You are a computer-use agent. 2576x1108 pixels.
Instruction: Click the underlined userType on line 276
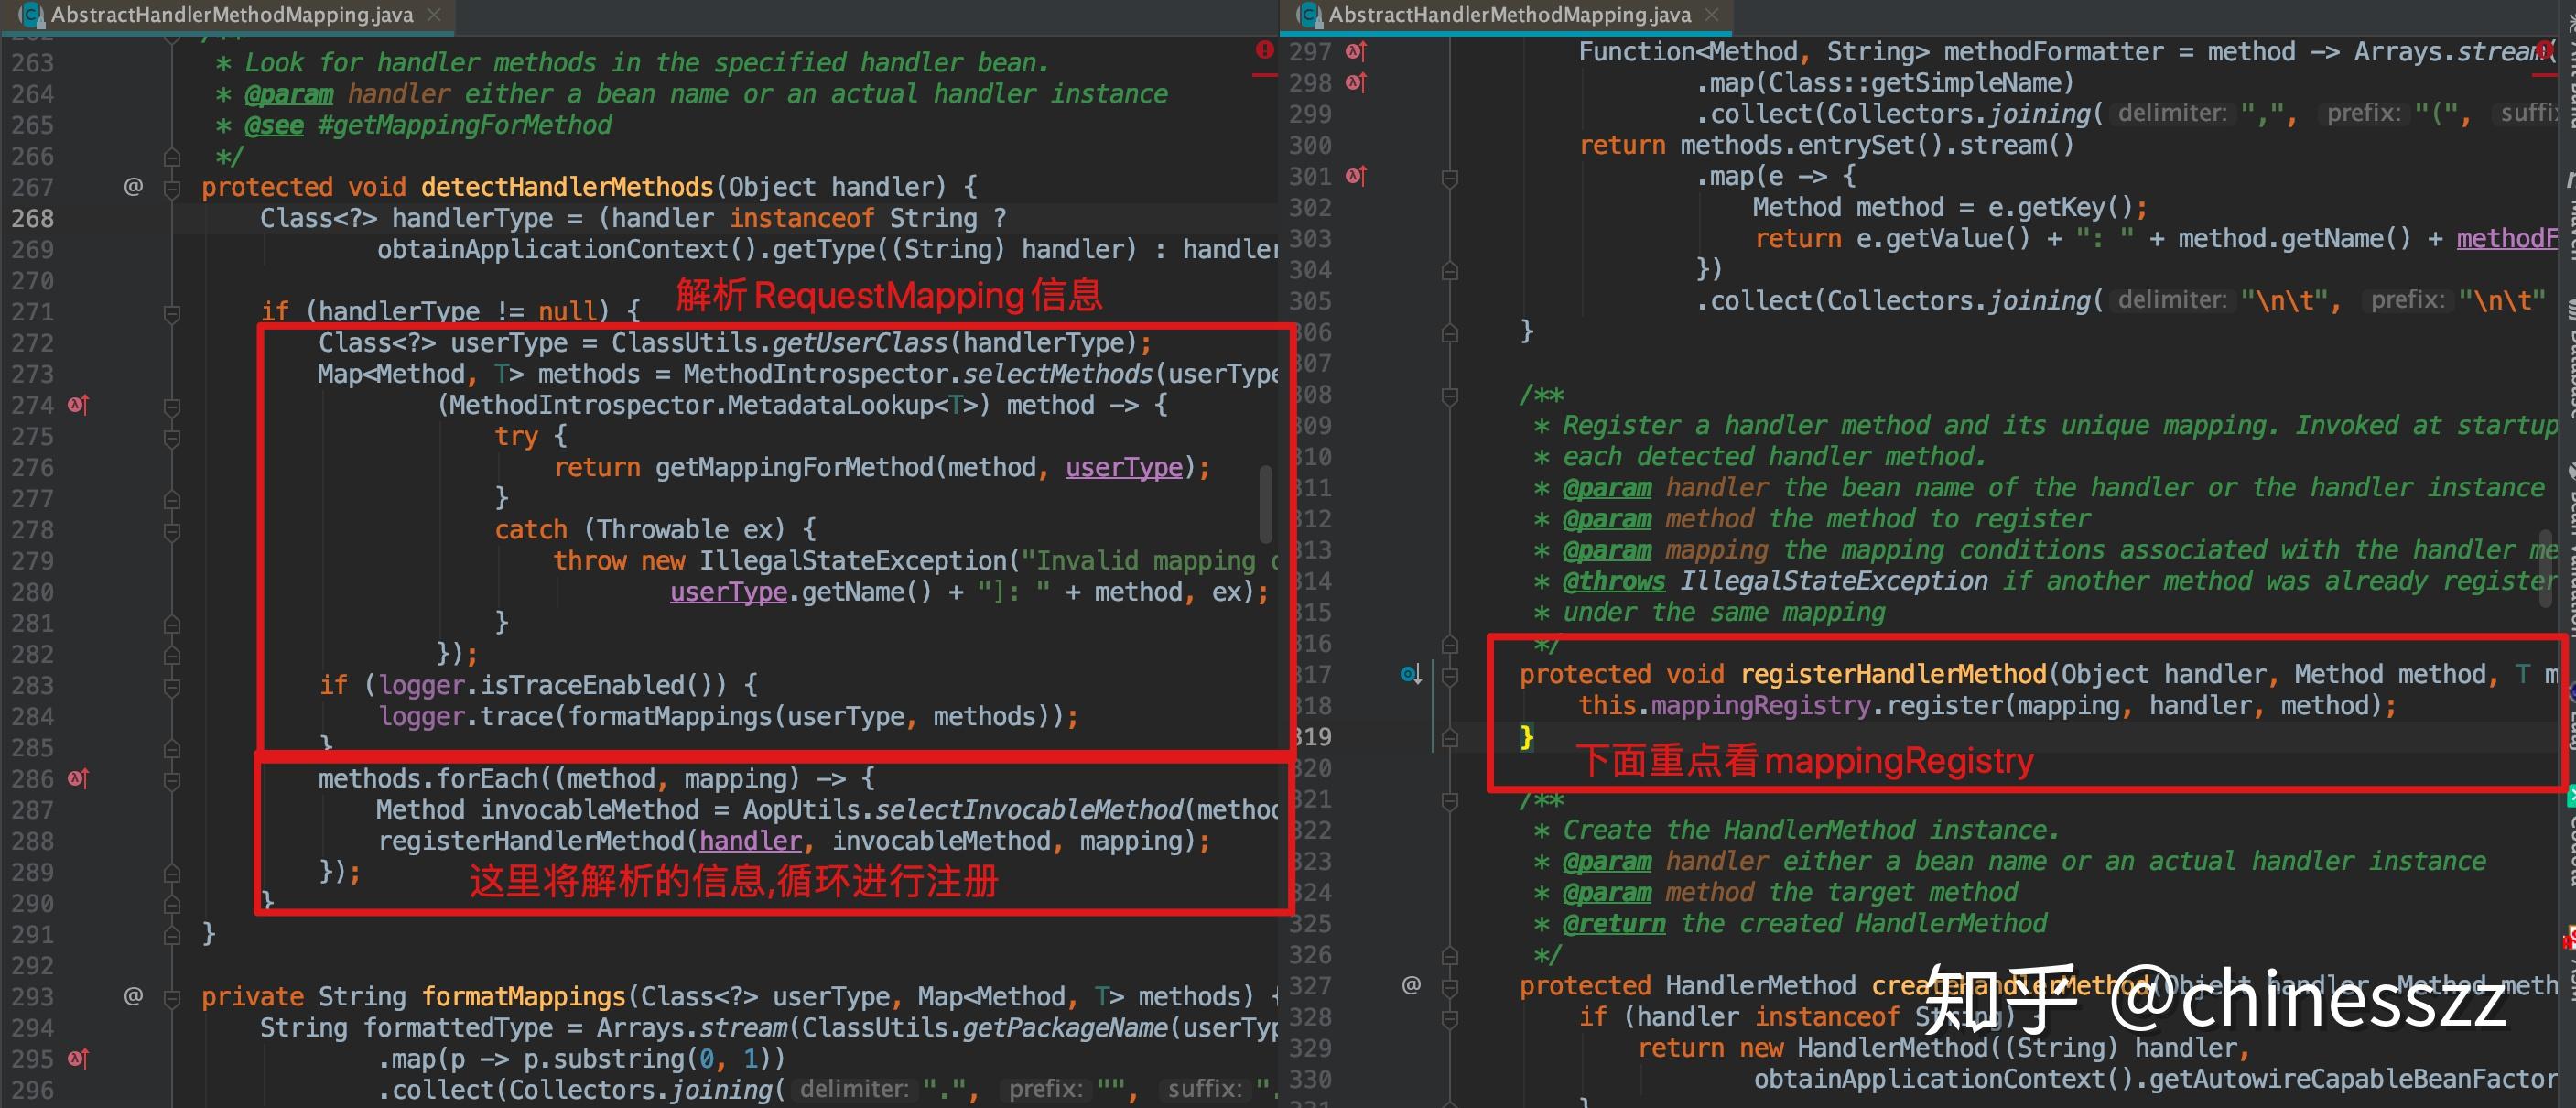tap(1124, 467)
